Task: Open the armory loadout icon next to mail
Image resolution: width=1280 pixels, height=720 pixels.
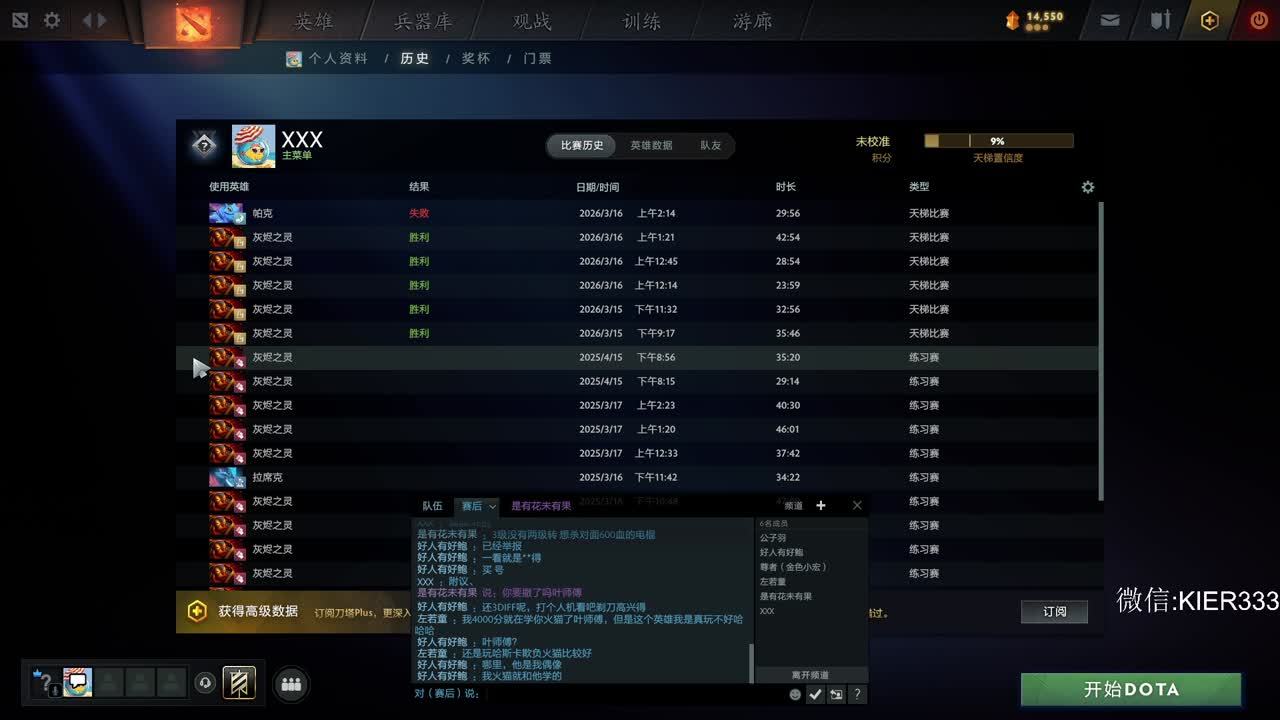Action: [1160, 20]
